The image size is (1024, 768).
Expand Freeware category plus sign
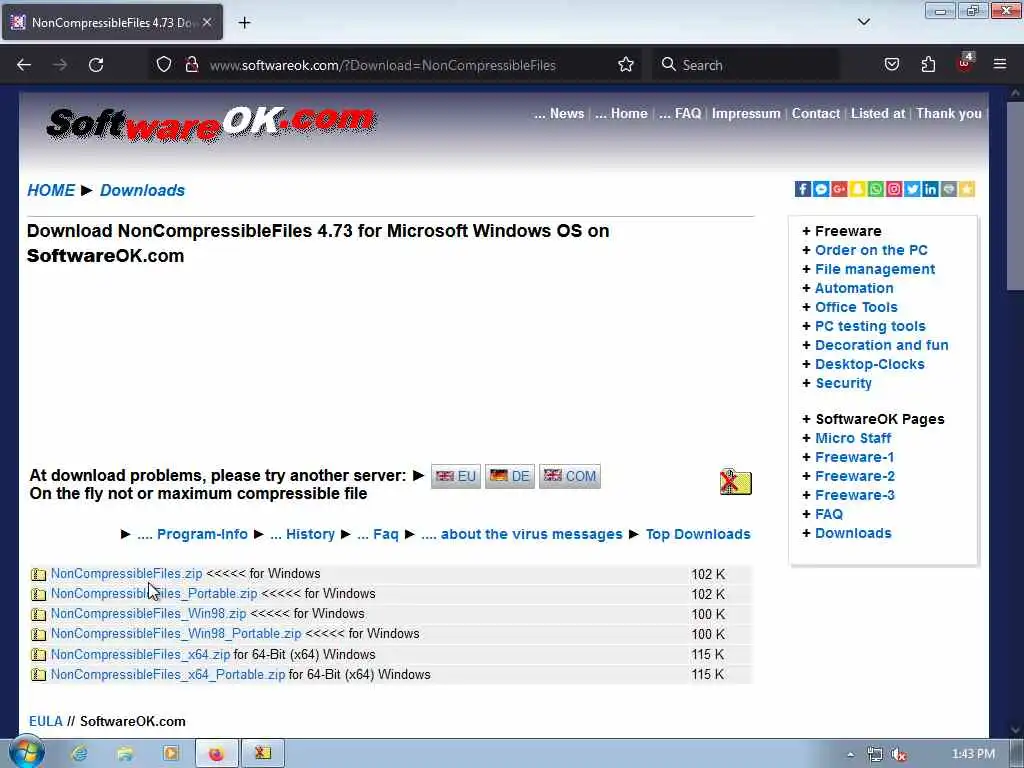pyautogui.click(x=807, y=231)
